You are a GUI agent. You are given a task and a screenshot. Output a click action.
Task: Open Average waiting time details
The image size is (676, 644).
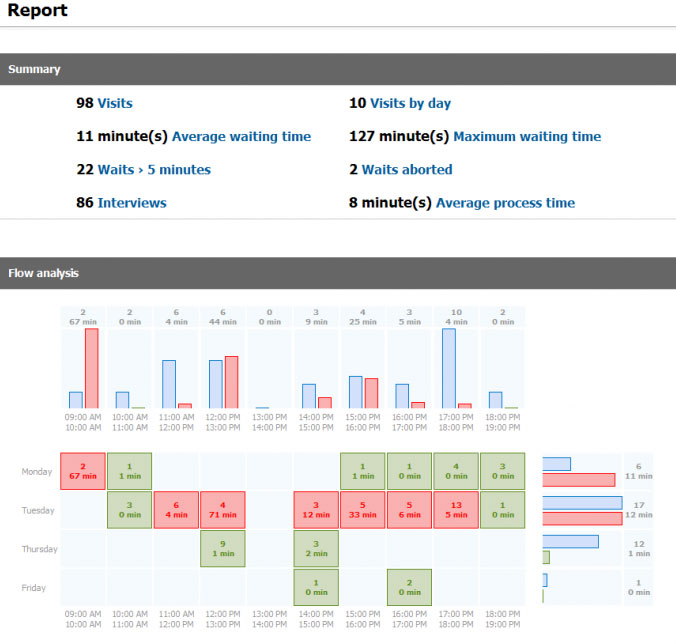click(241, 136)
